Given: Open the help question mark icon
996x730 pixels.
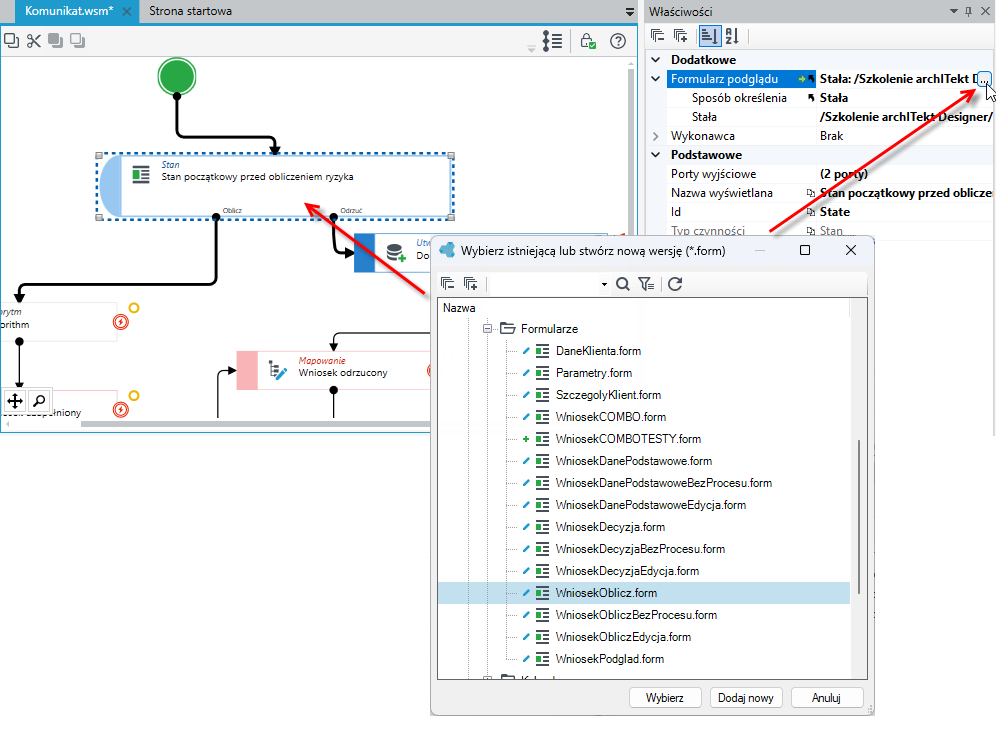Looking at the screenshot, I should click(617, 41).
